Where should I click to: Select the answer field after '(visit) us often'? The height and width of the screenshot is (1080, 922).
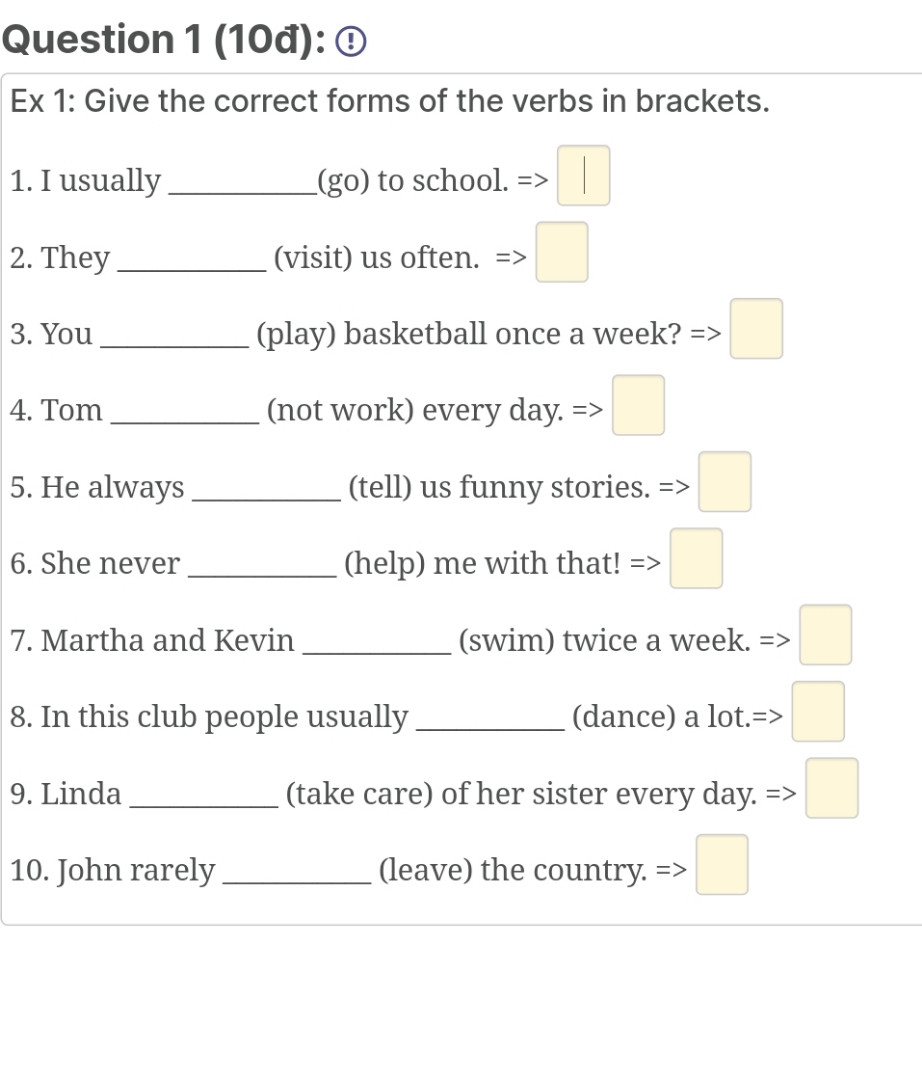(x=561, y=252)
